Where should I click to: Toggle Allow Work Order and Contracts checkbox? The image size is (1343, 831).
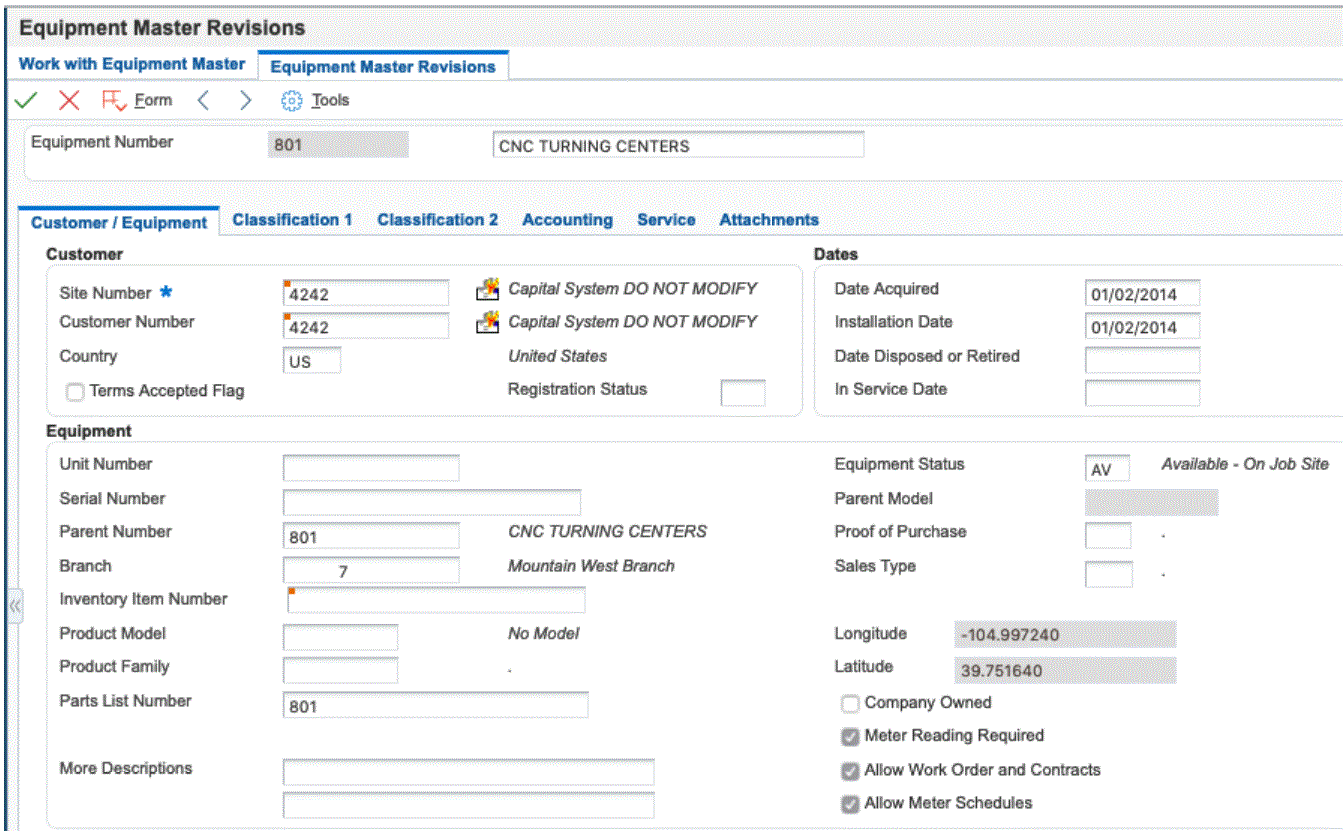coord(850,771)
